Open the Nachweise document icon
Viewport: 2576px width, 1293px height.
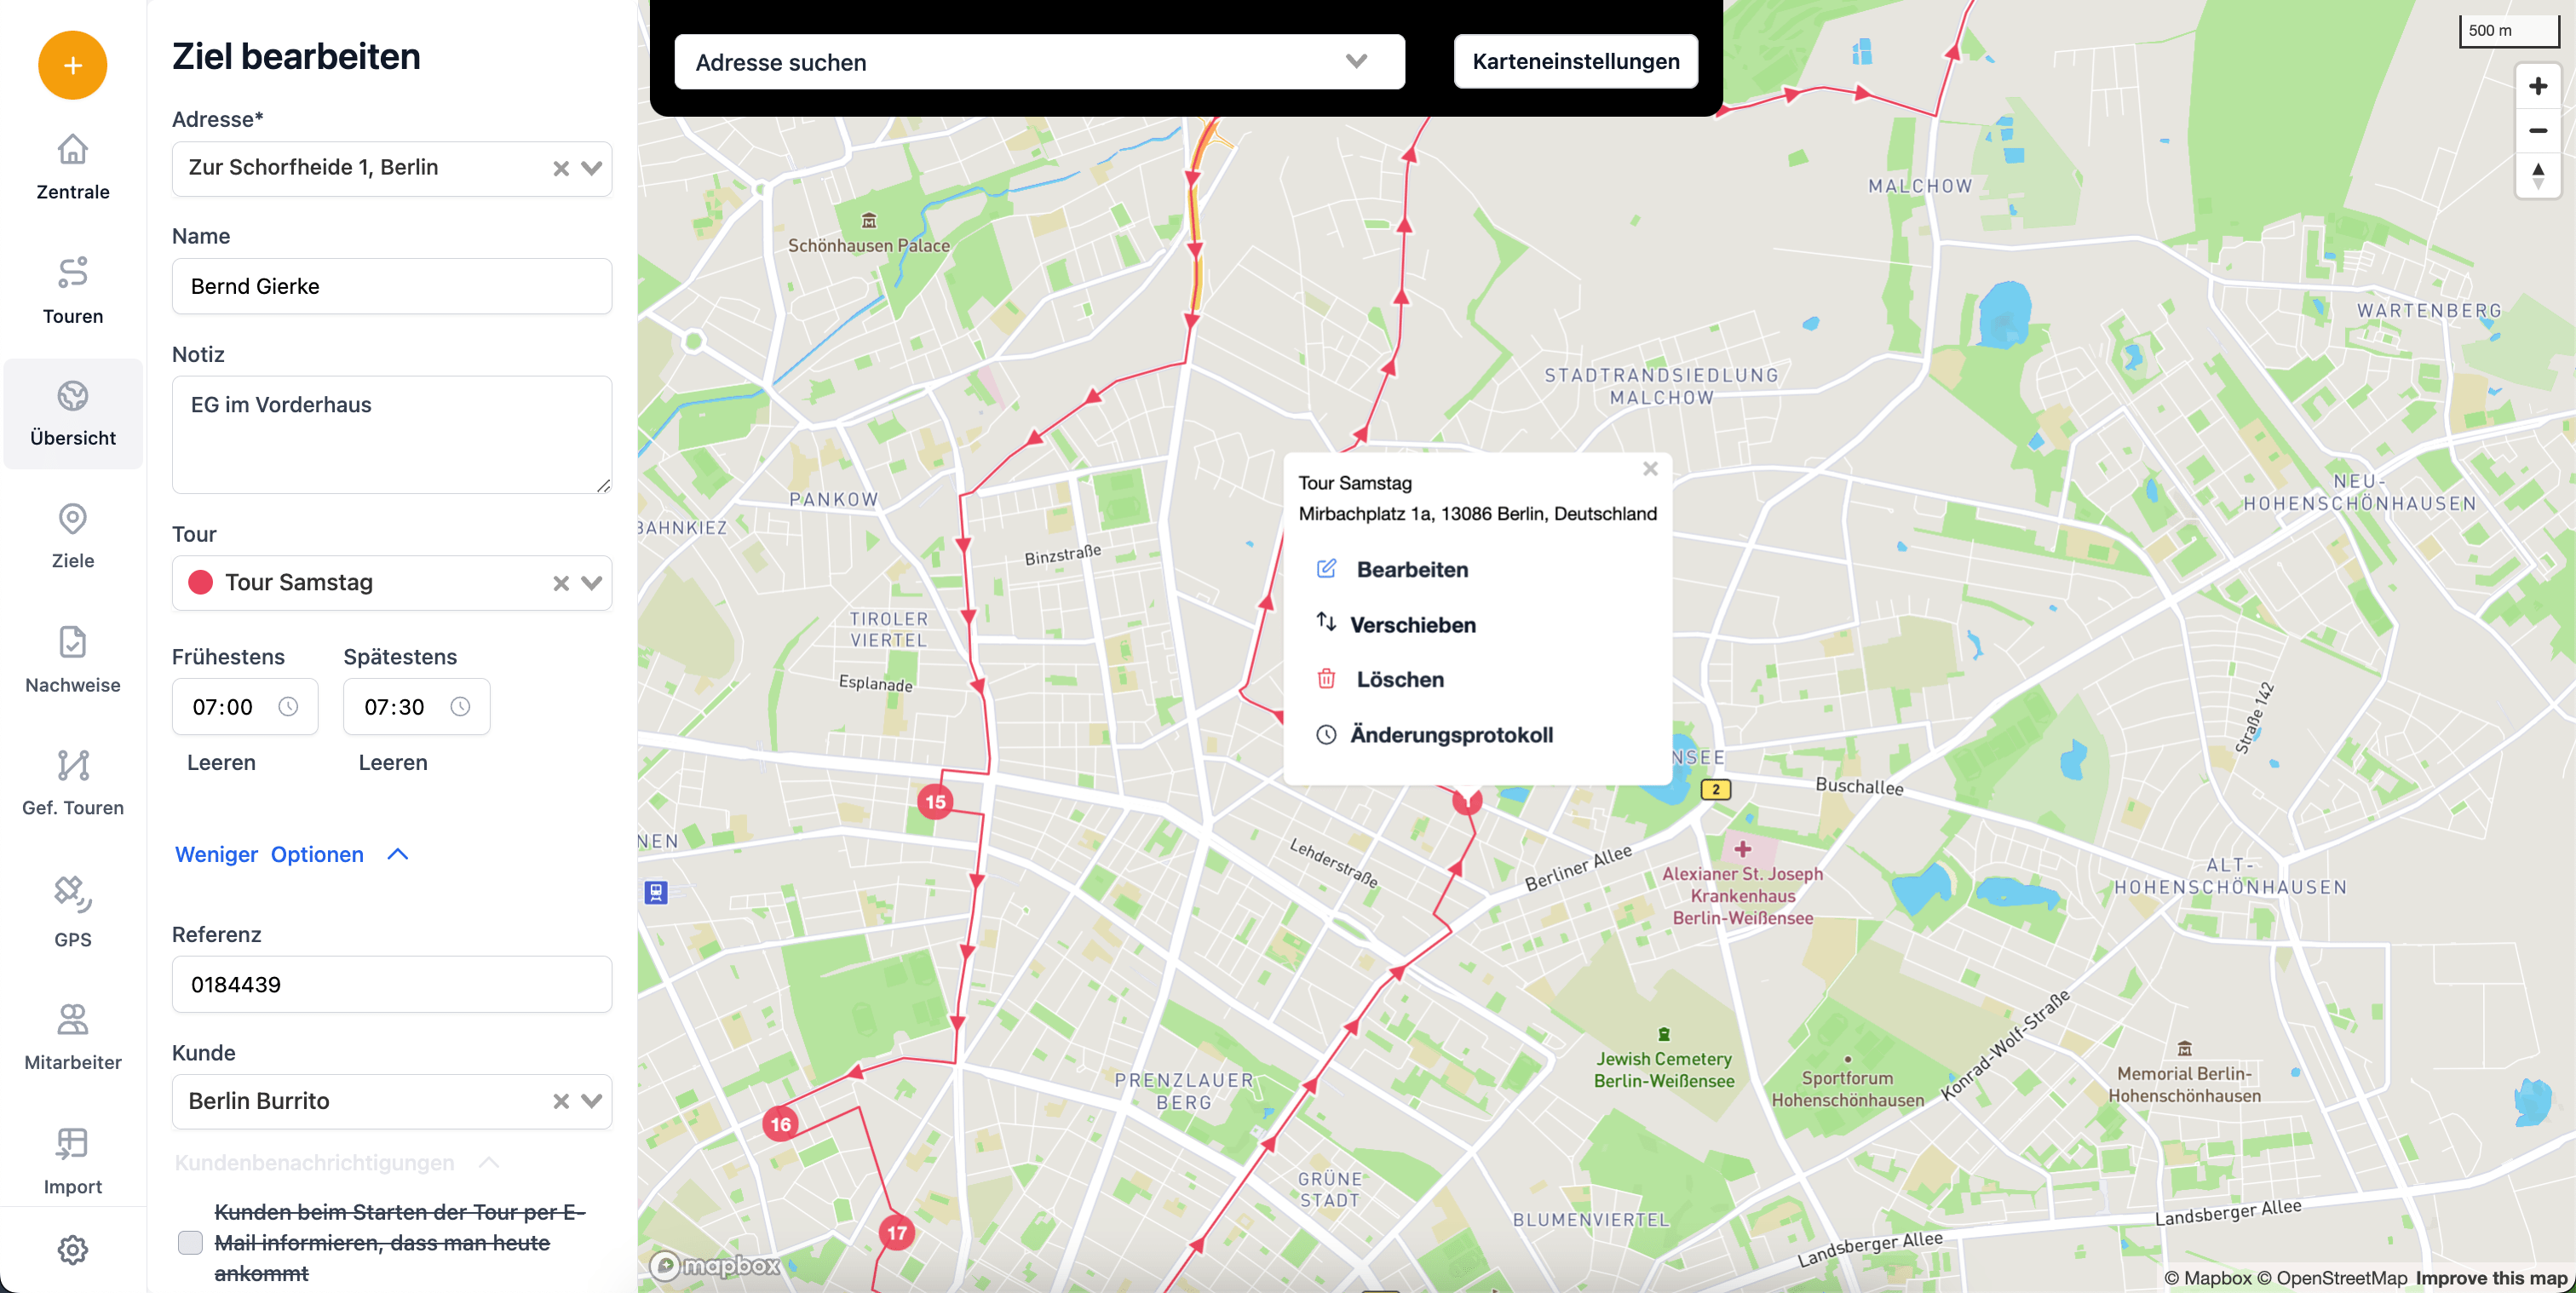(x=72, y=642)
